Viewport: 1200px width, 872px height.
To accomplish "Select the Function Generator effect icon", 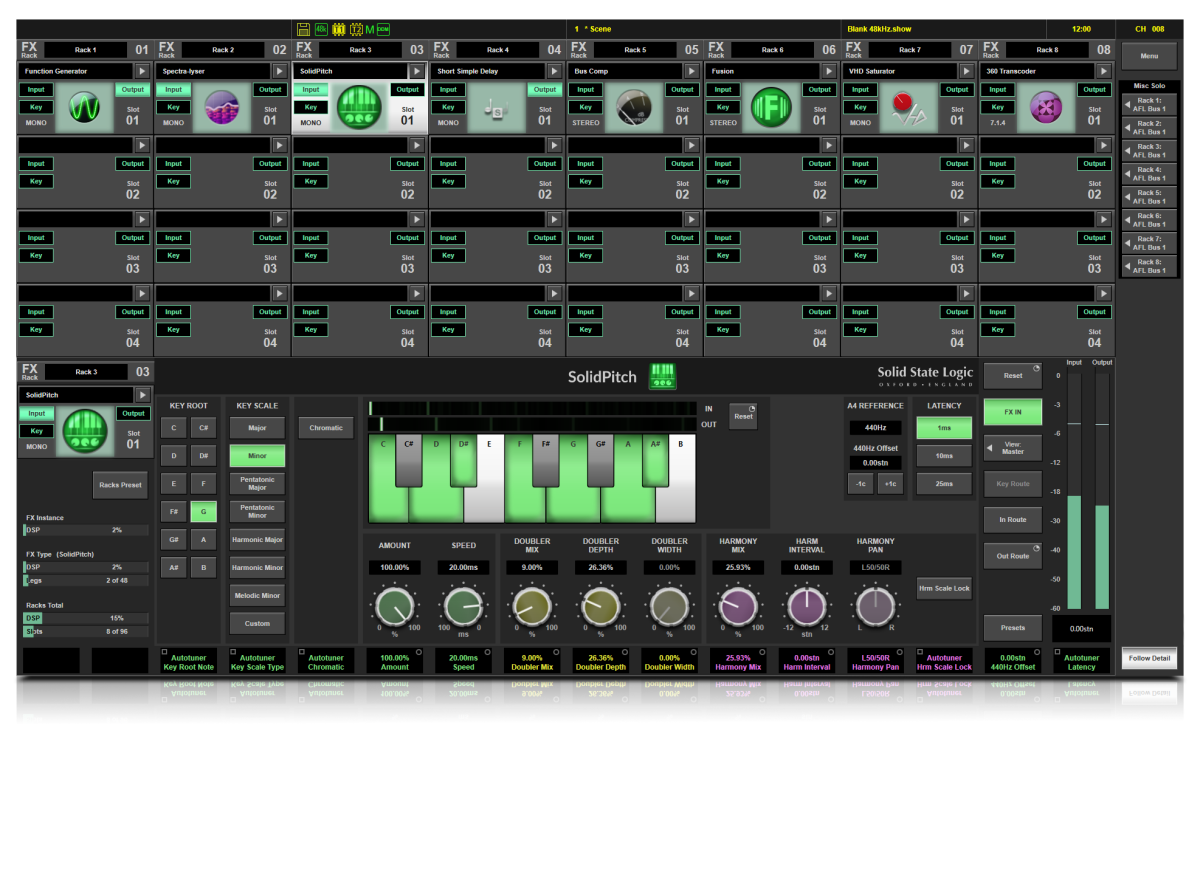I will [x=84, y=106].
